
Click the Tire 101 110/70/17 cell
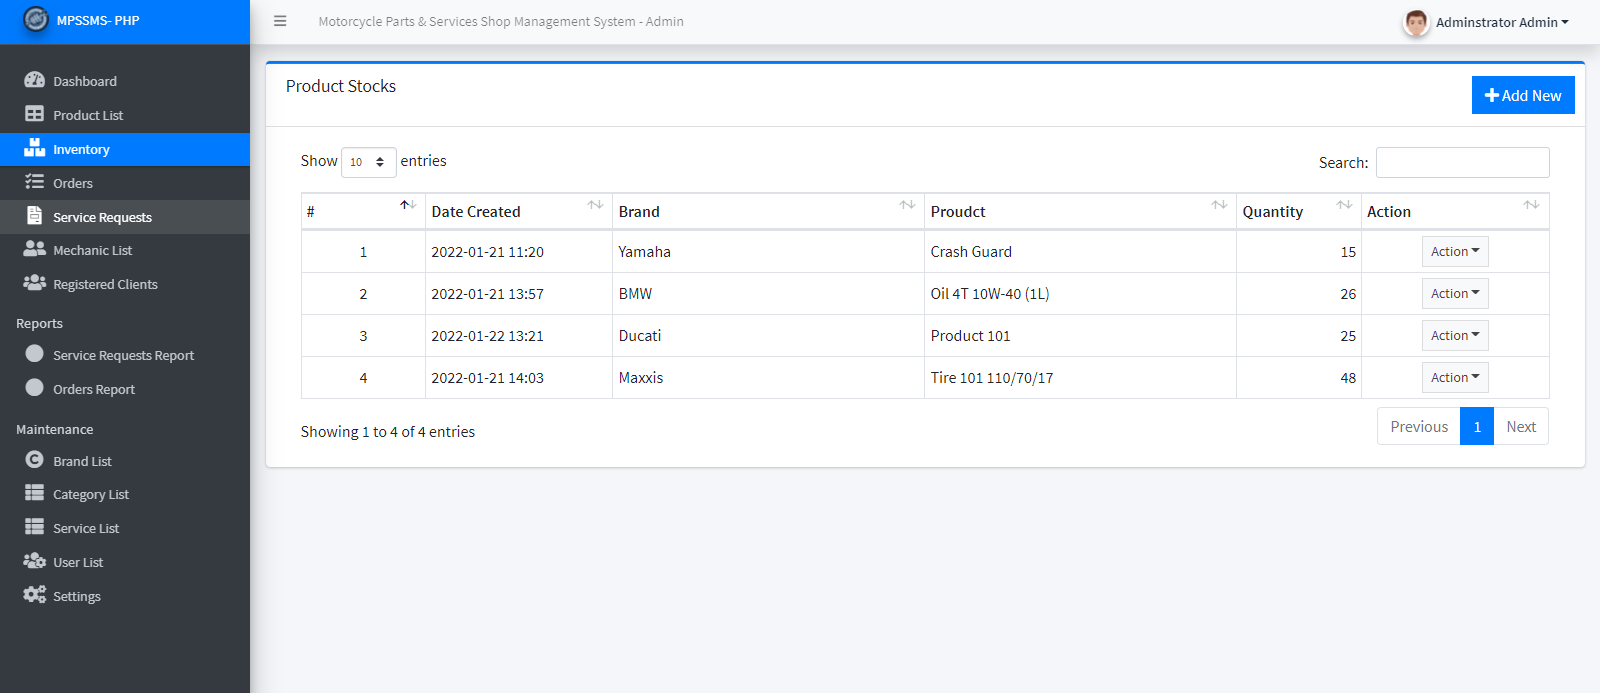pyautogui.click(x=1080, y=378)
